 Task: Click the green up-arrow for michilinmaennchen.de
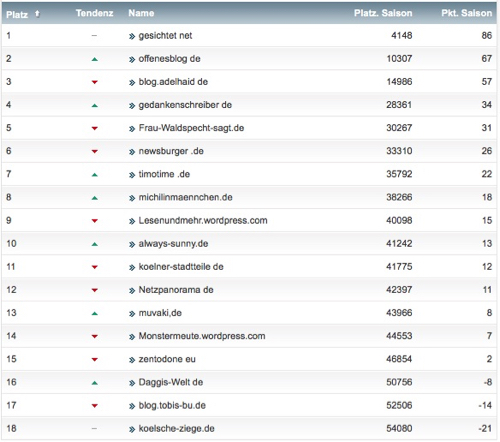click(x=95, y=198)
